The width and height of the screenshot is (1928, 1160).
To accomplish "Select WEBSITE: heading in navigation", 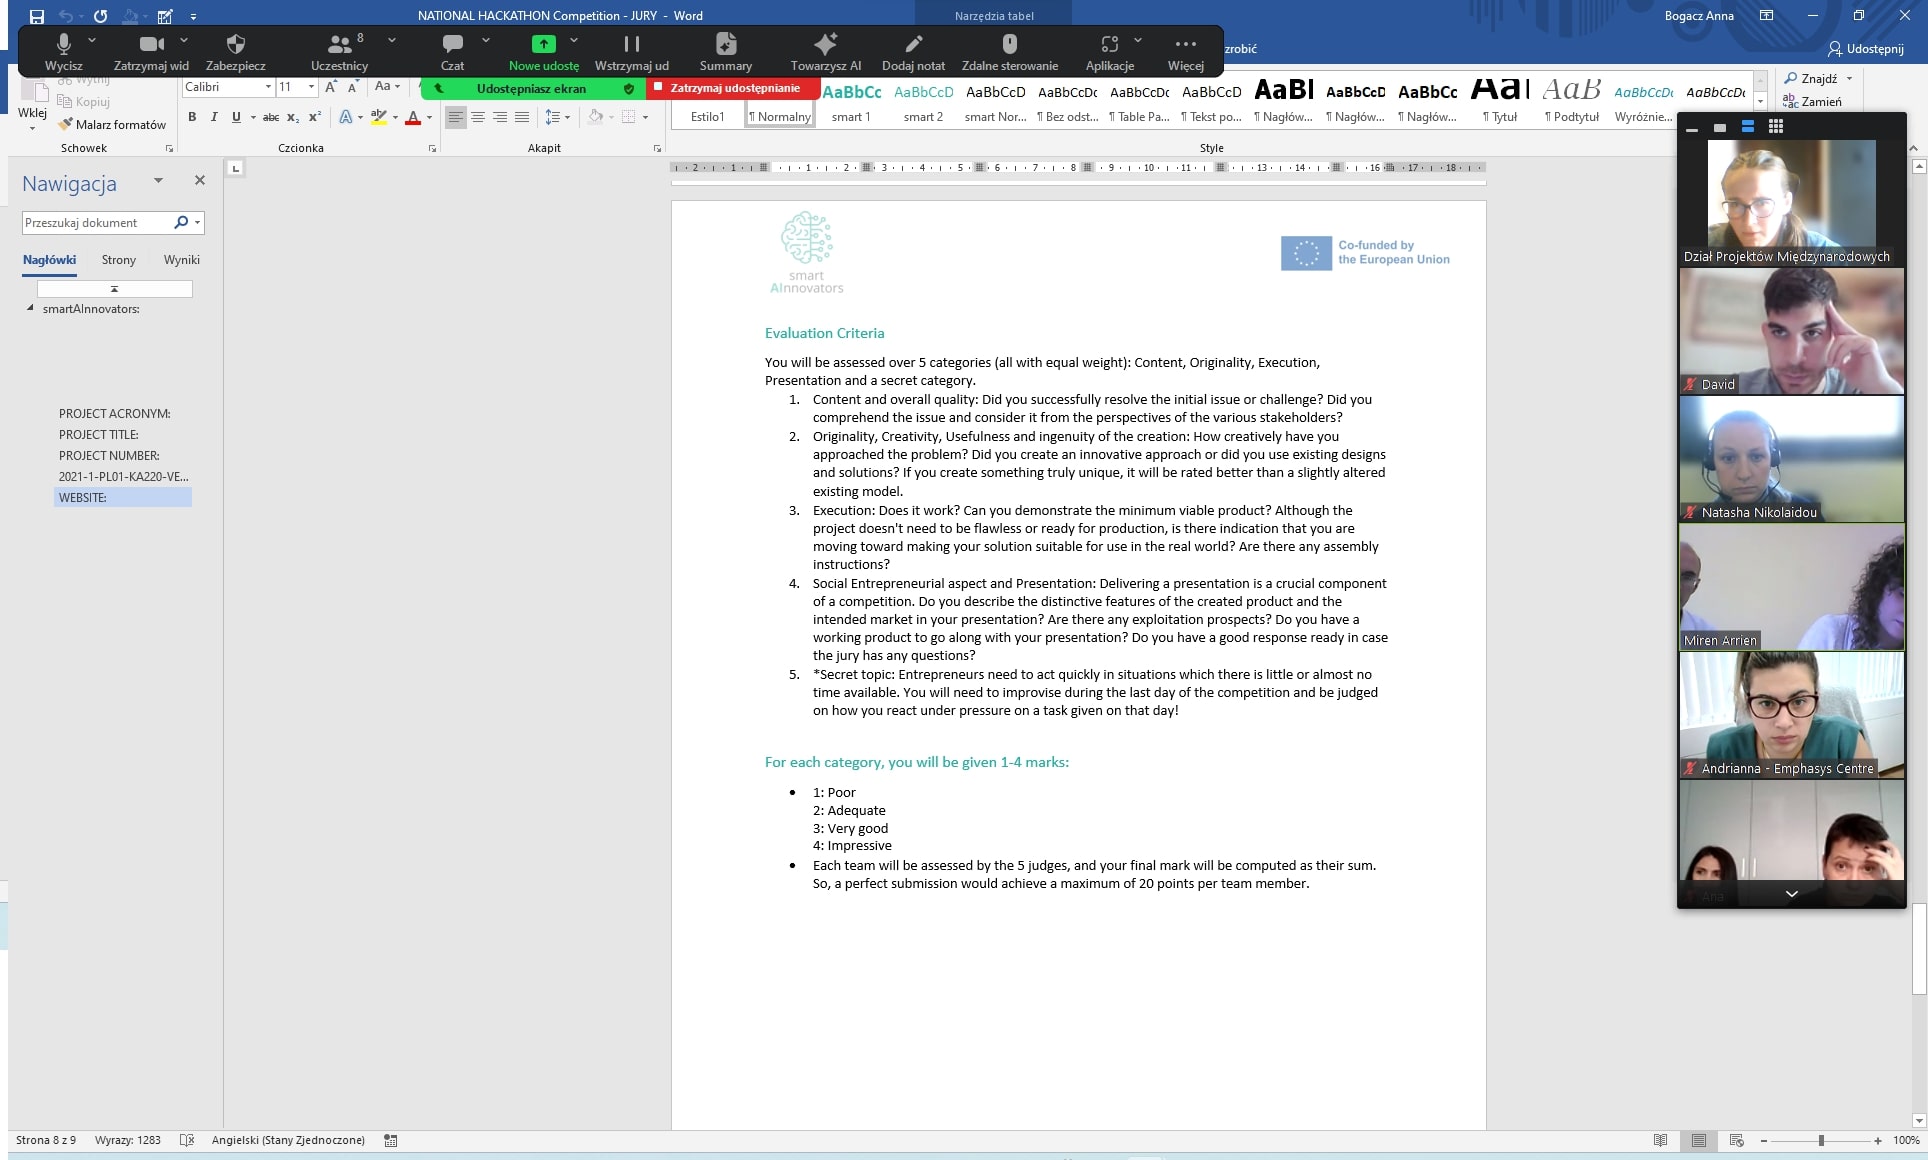I will 123,497.
